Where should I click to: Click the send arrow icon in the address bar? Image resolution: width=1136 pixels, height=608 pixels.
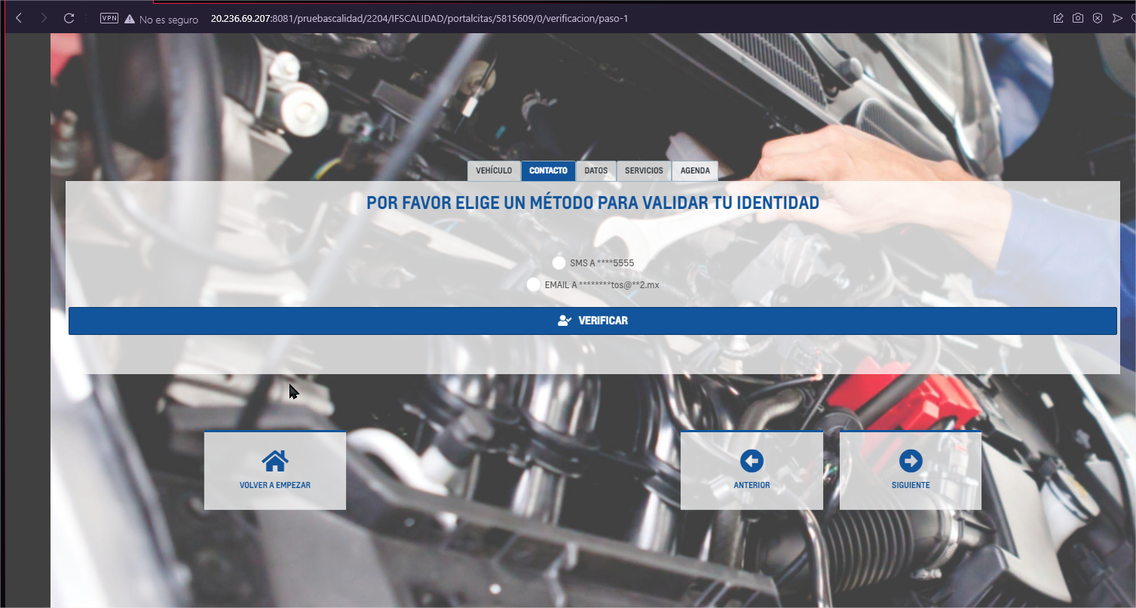click(1117, 18)
